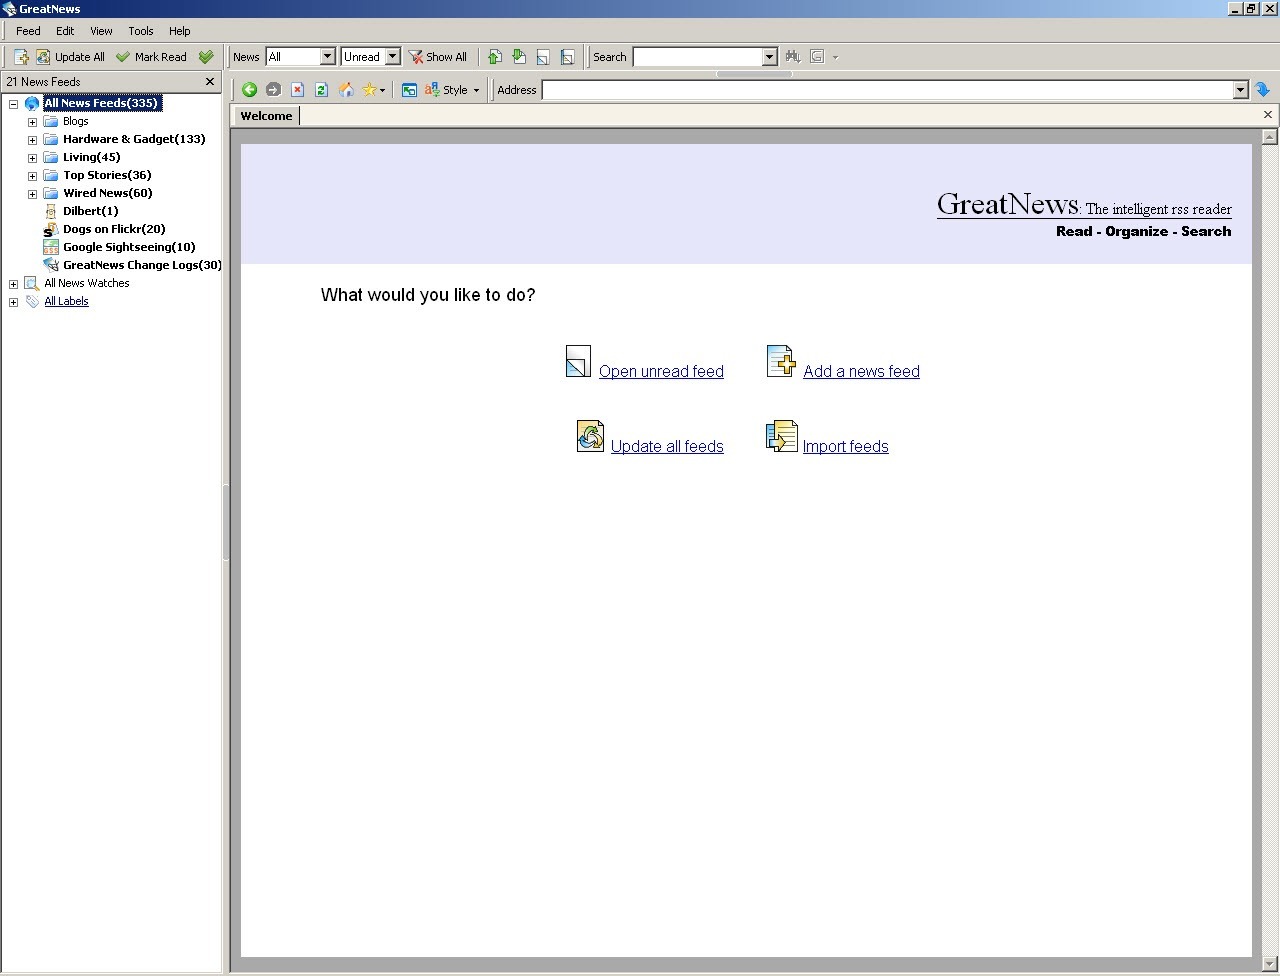This screenshot has width=1280, height=976.
Task: Click inside the Search input field
Action: pyautogui.click(x=698, y=57)
